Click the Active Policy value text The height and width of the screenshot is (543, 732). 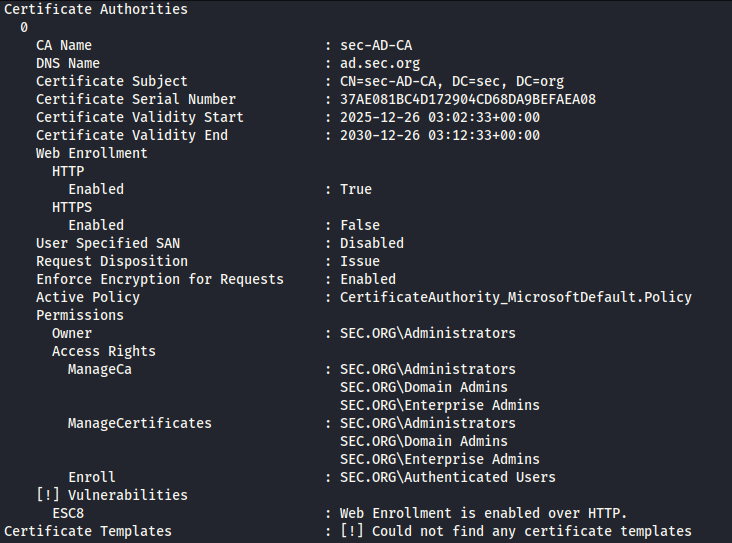click(x=516, y=297)
